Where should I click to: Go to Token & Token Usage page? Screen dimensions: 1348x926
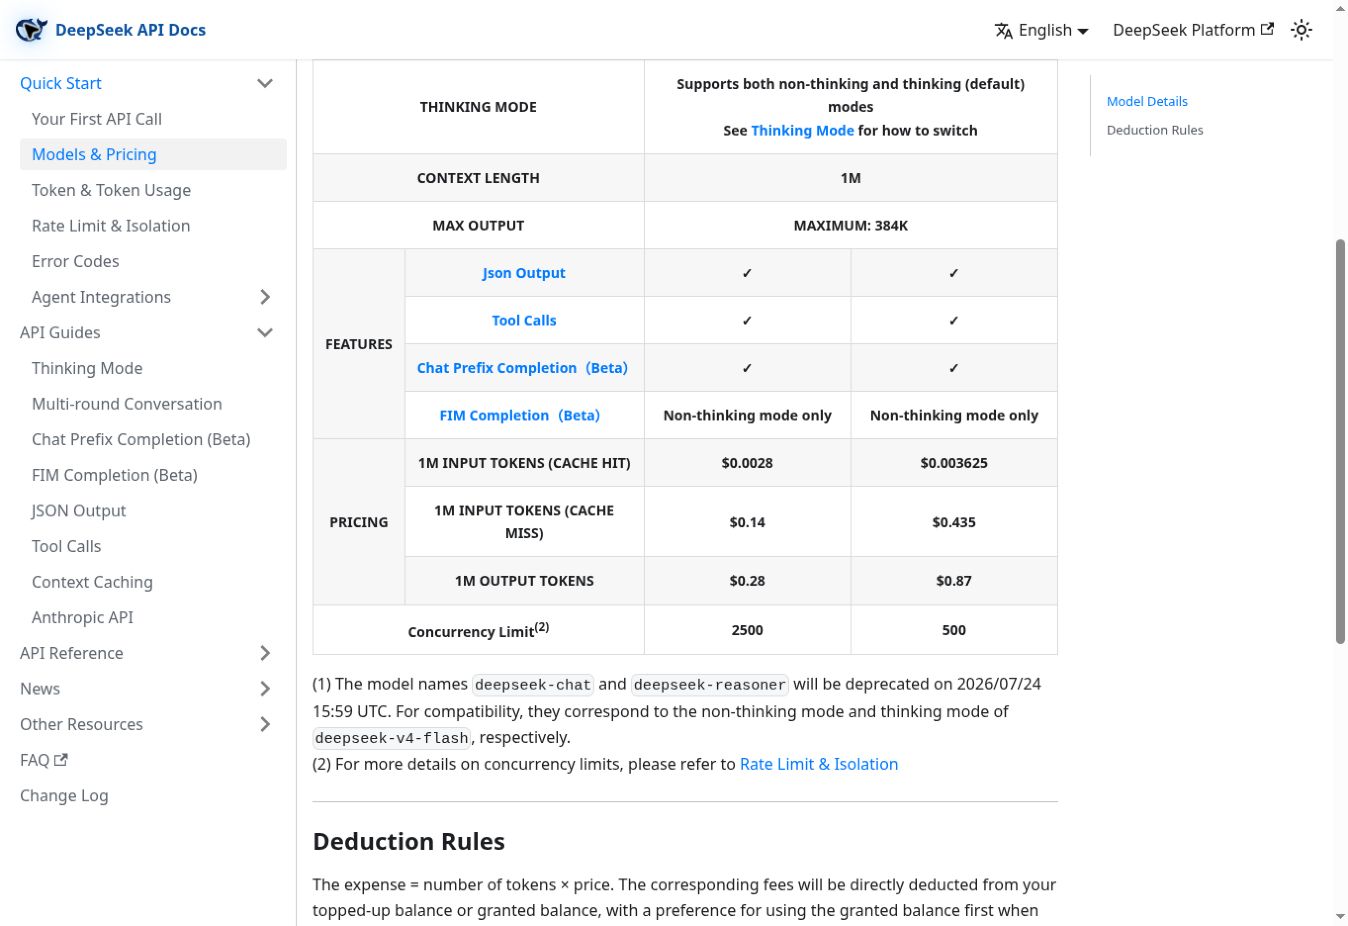[111, 190]
